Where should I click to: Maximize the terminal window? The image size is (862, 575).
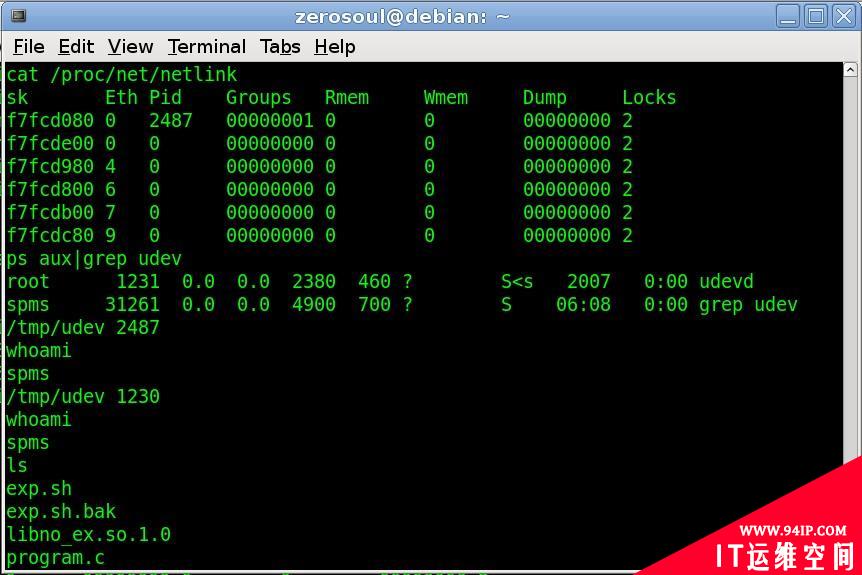tap(815, 16)
